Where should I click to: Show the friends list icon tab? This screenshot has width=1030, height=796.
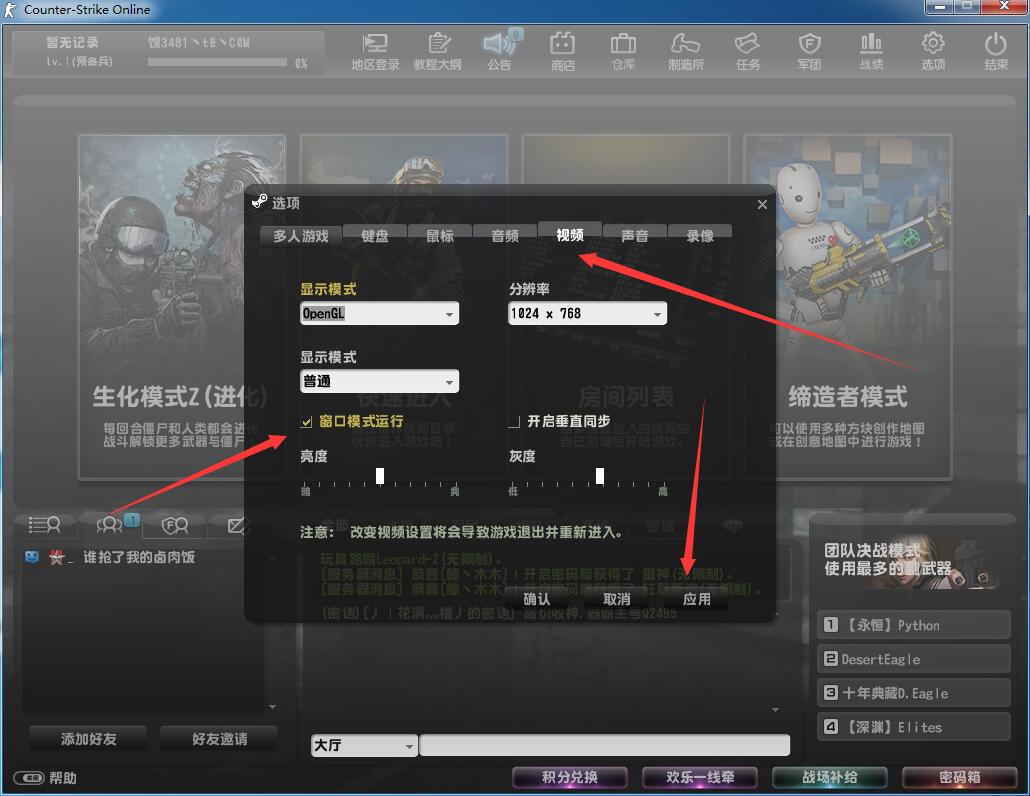pyautogui.click(x=110, y=525)
